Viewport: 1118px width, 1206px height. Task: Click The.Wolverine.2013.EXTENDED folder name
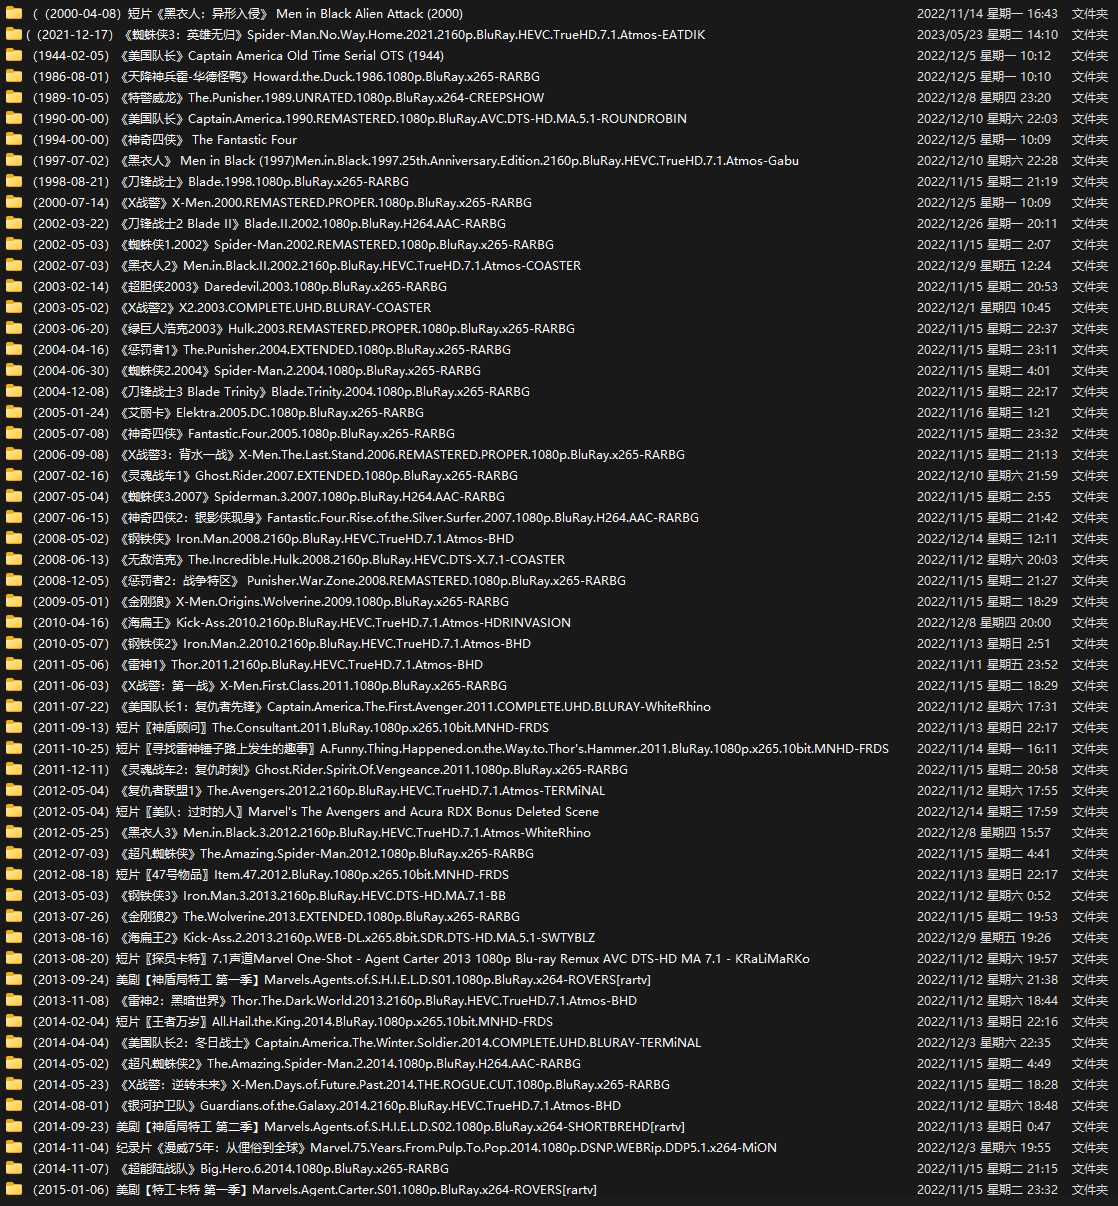(x=276, y=917)
